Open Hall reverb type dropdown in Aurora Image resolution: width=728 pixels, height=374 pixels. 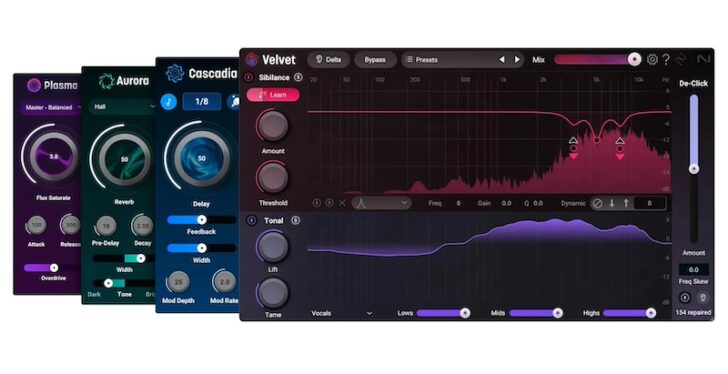pos(124,107)
